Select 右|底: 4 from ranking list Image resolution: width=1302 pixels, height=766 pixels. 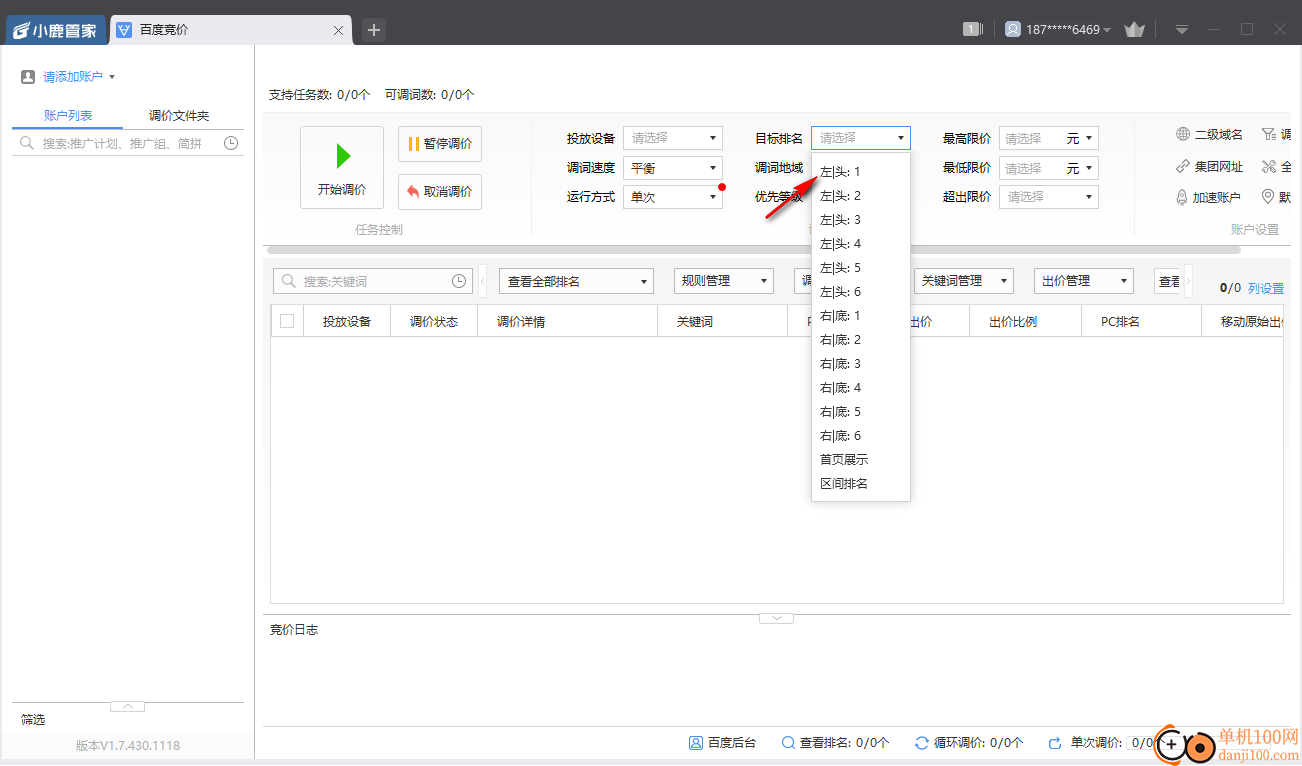(861, 388)
